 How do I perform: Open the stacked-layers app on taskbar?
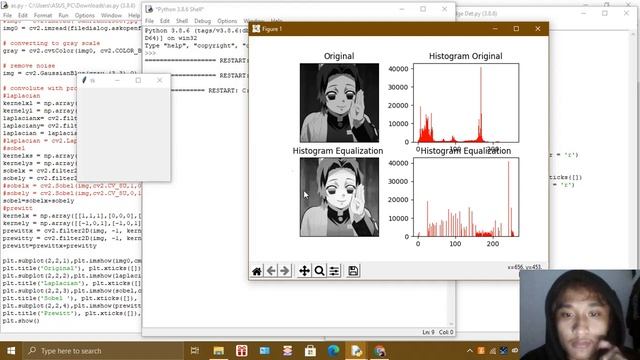point(287,351)
